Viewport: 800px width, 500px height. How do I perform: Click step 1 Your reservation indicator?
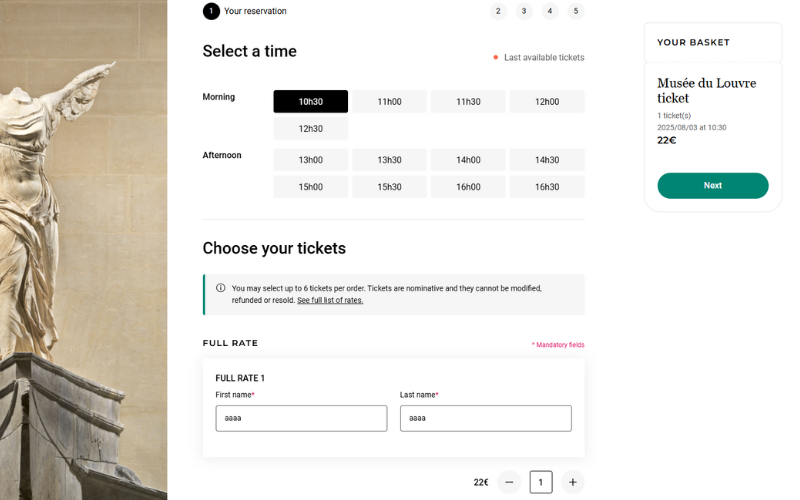pos(211,11)
